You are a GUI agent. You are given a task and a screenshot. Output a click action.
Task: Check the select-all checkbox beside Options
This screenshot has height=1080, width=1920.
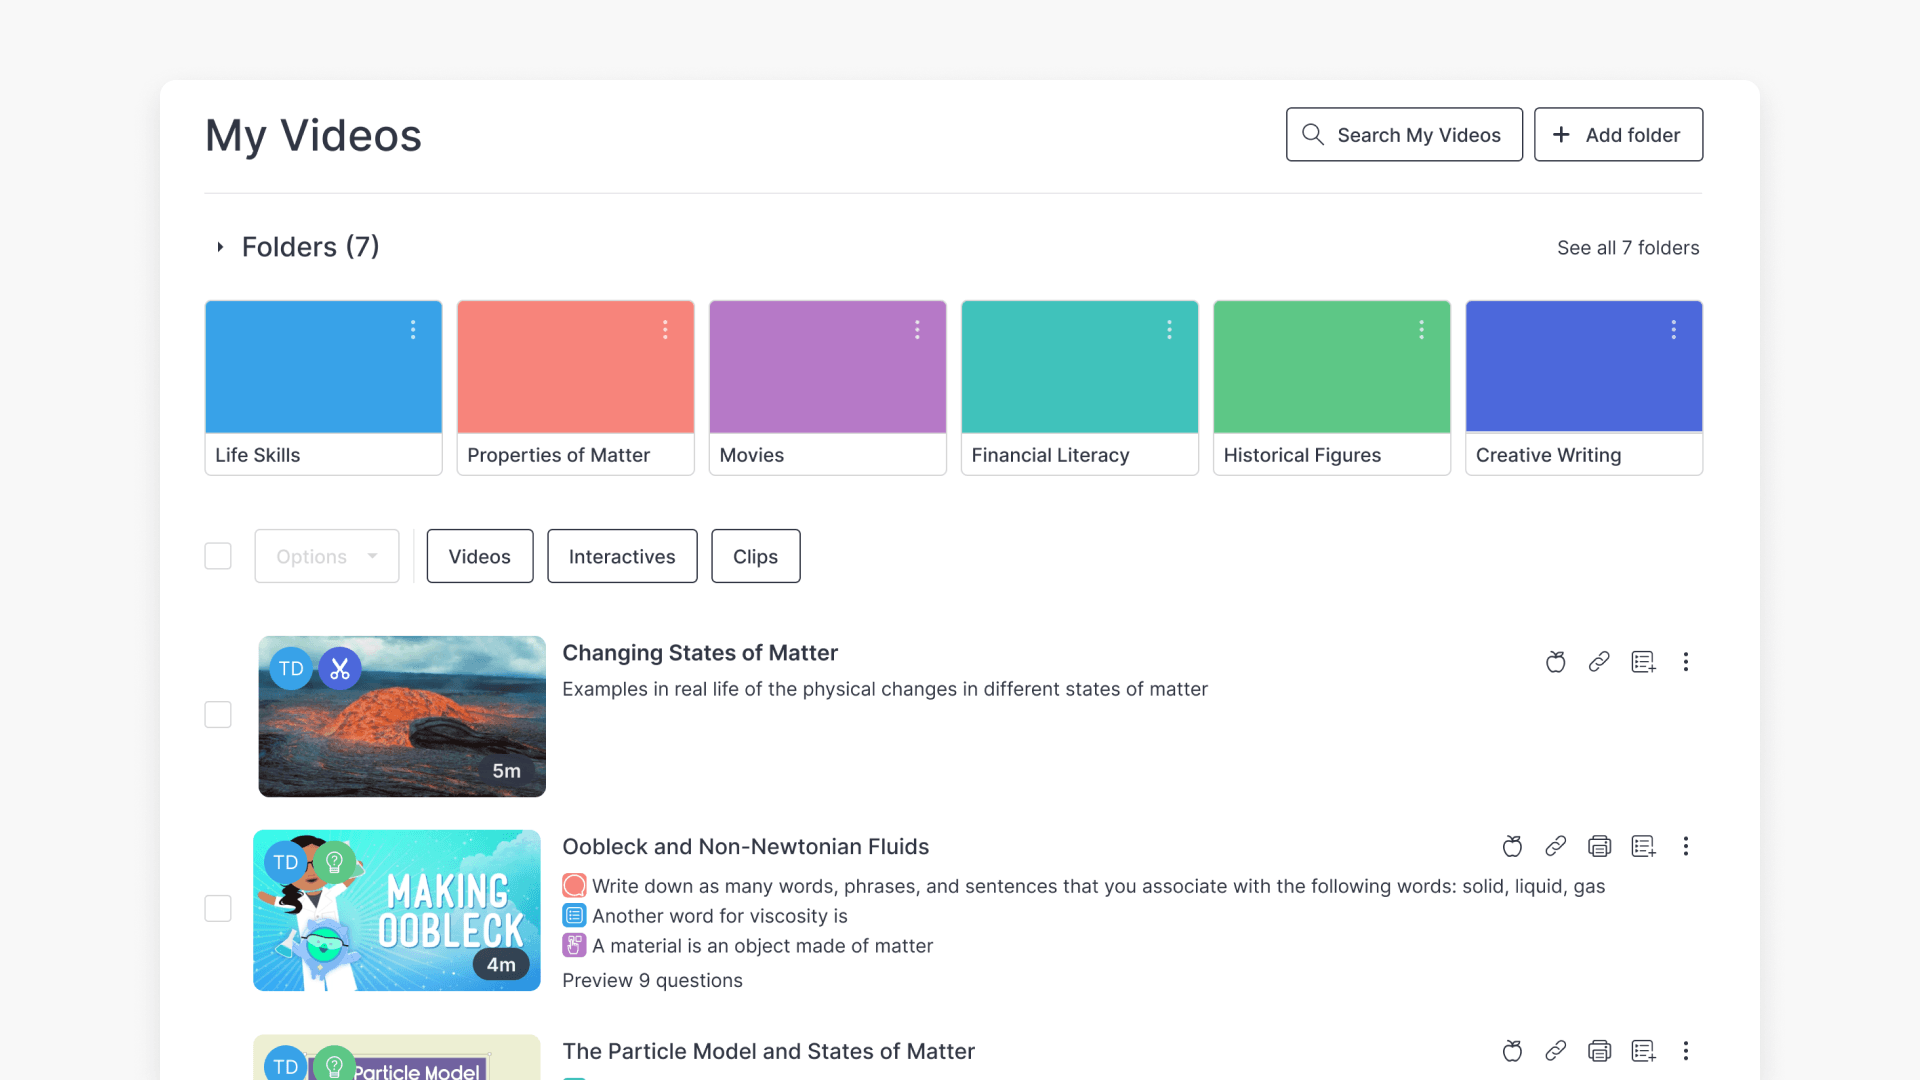[218, 556]
